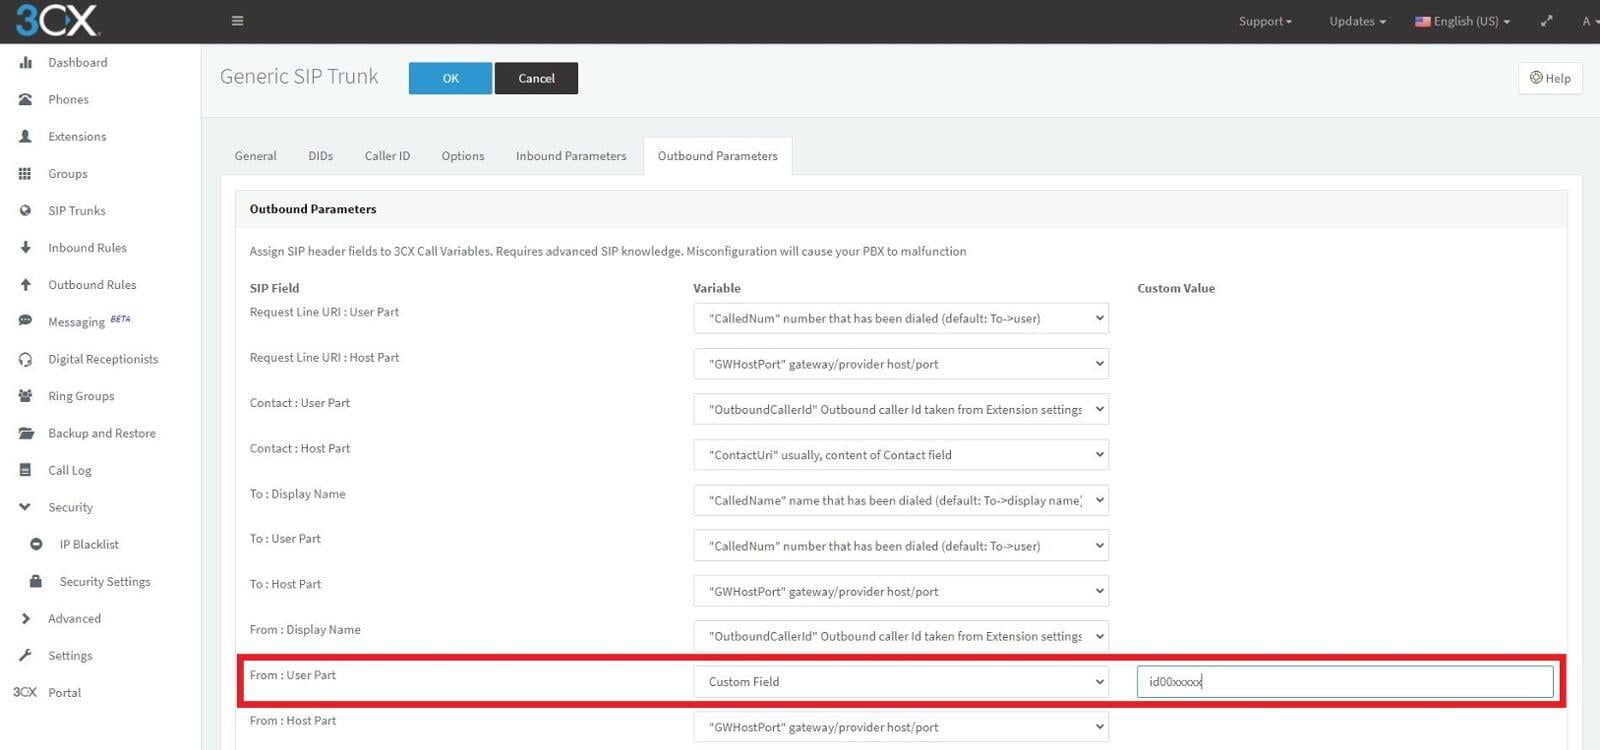Toggle the hamburger sidebar menu icon
Image resolution: width=1600 pixels, height=750 pixels.
pos(237,21)
